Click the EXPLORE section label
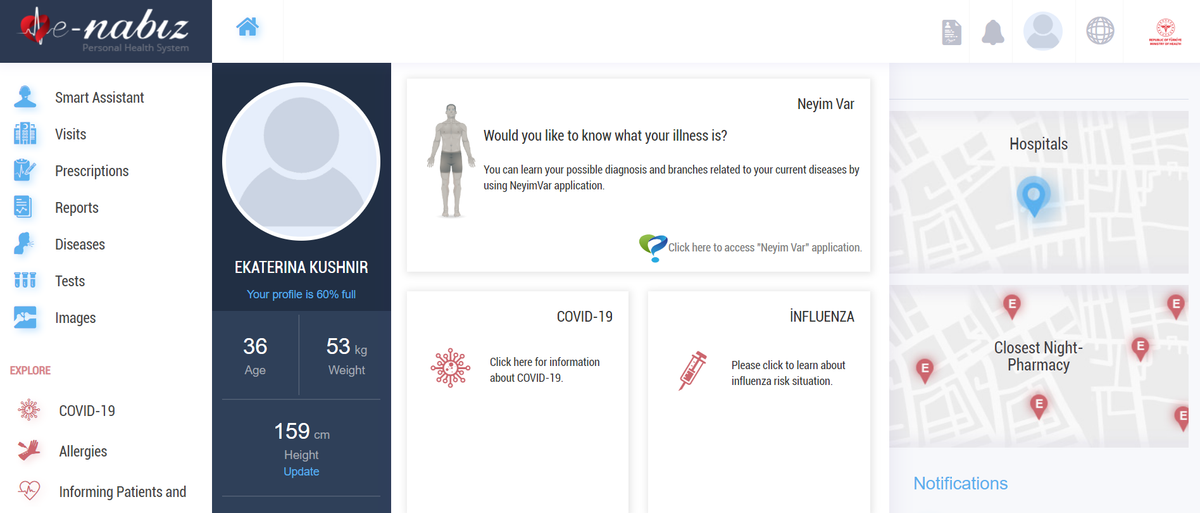Screen dimensions: 1200x513 click(x=30, y=370)
